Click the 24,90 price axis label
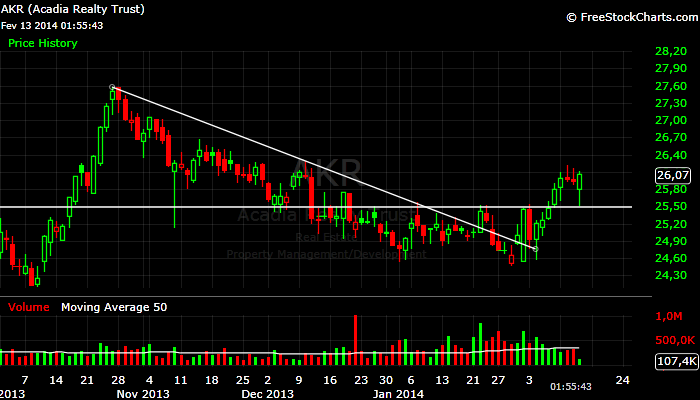The image size is (700, 400). [x=671, y=241]
